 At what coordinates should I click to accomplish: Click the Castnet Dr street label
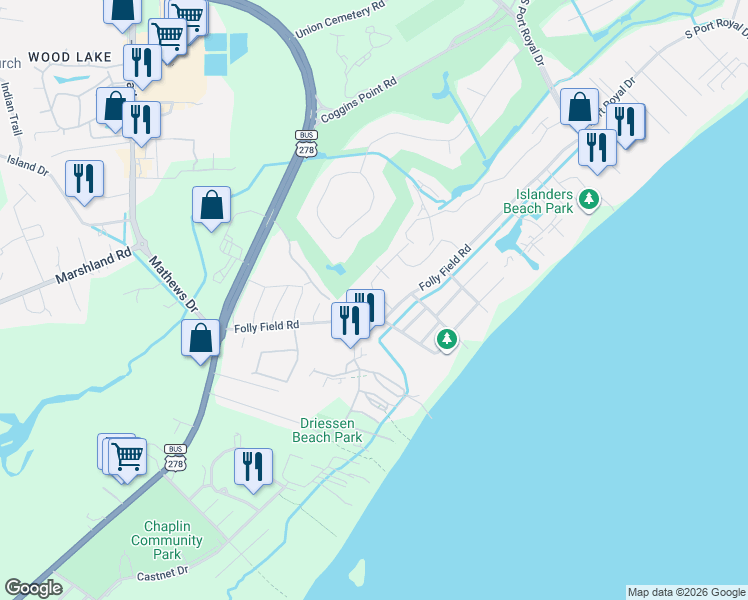tap(163, 573)
